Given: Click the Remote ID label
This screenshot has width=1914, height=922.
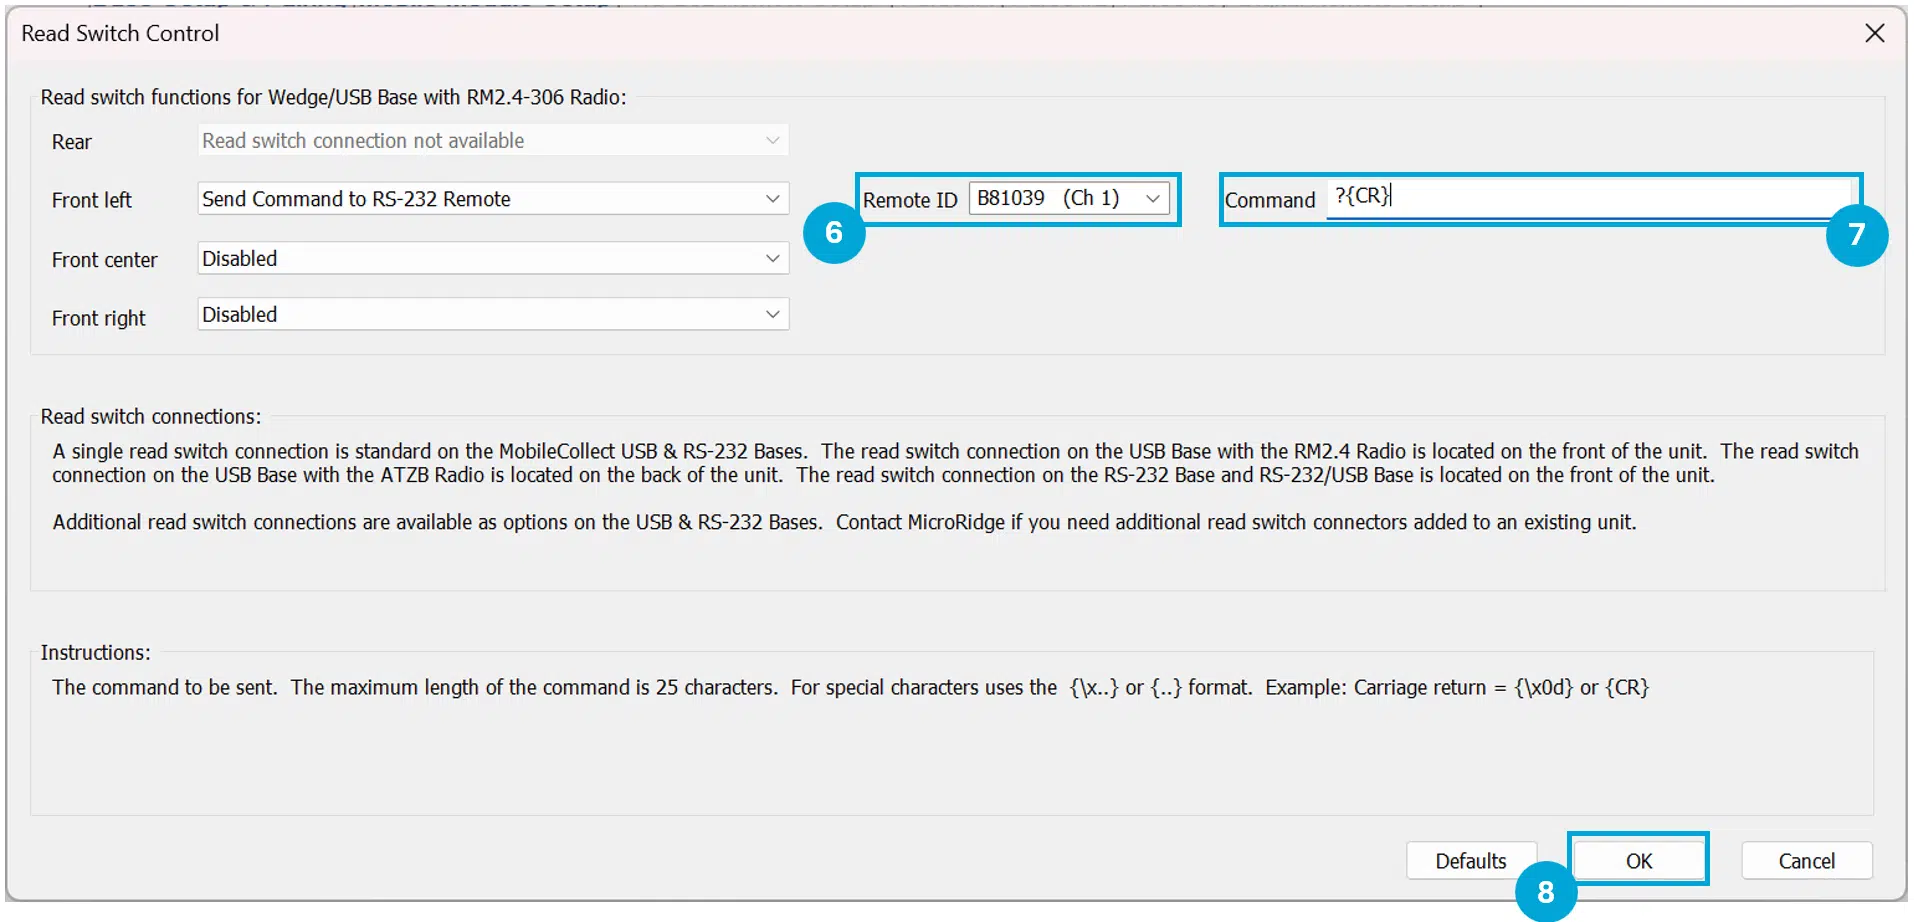Looking at the screenshot, I should point(910,200).
